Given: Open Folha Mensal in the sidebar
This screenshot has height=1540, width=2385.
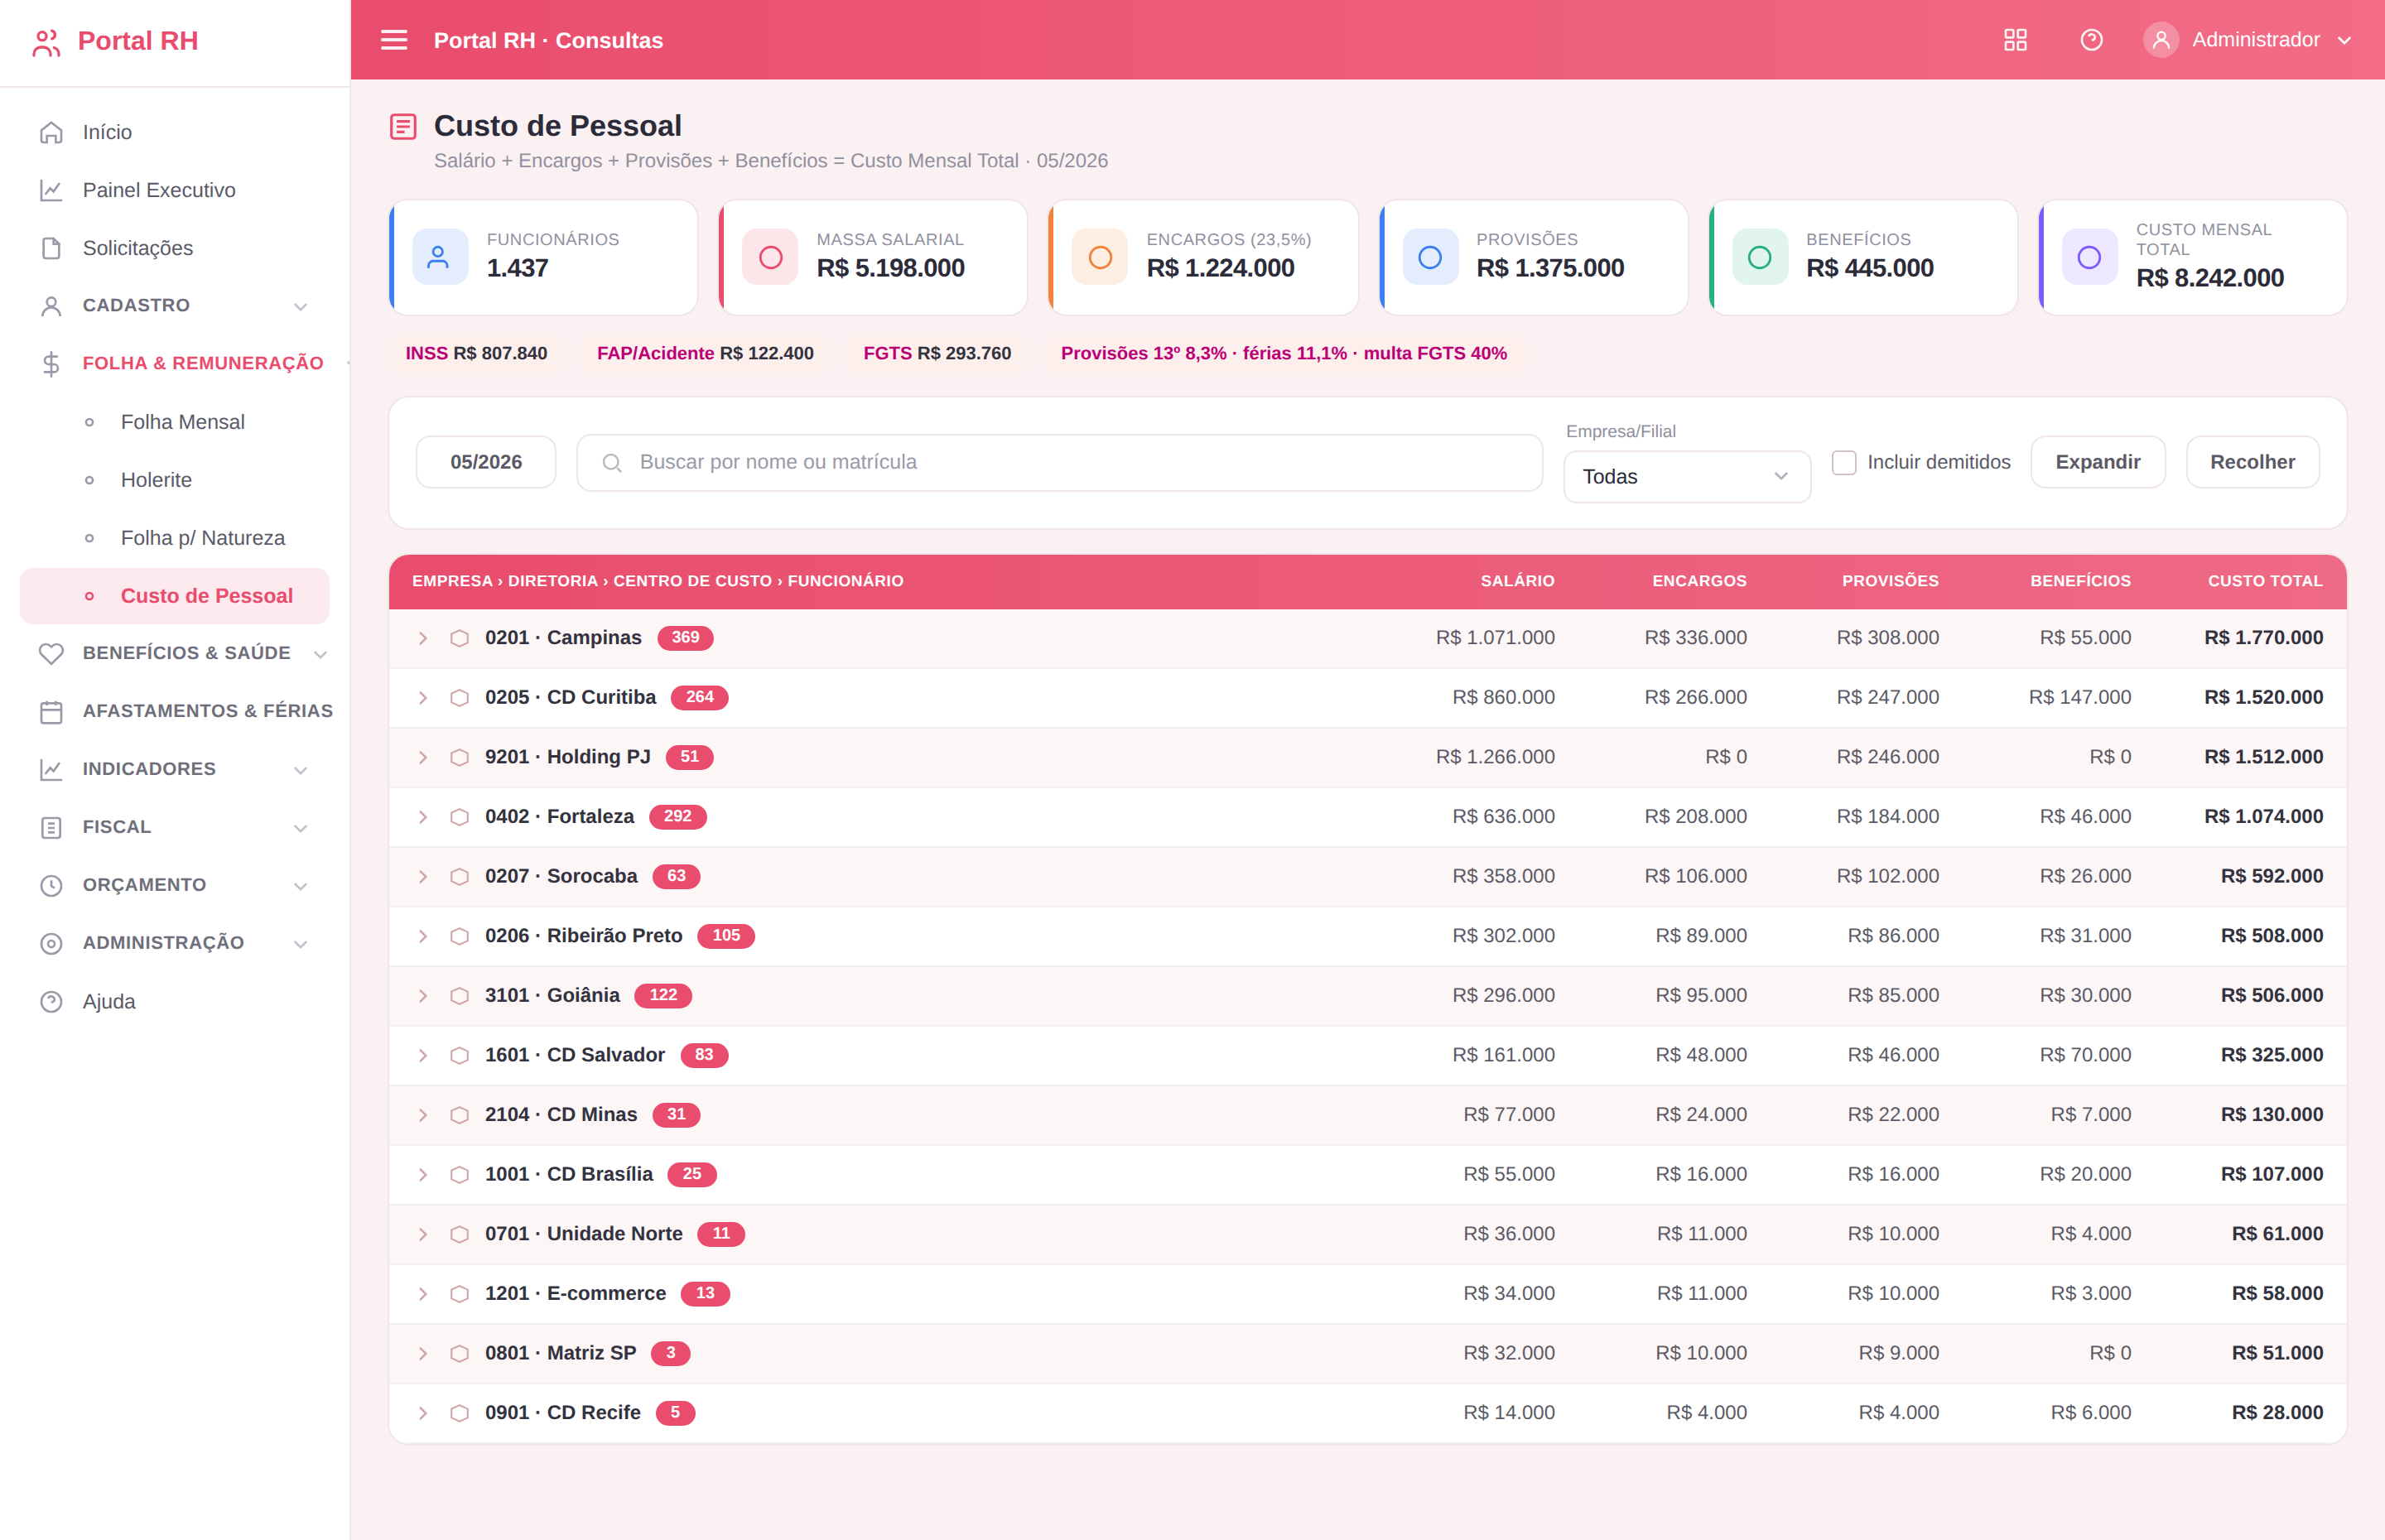Looking at the screenshot, I should 182,422.
